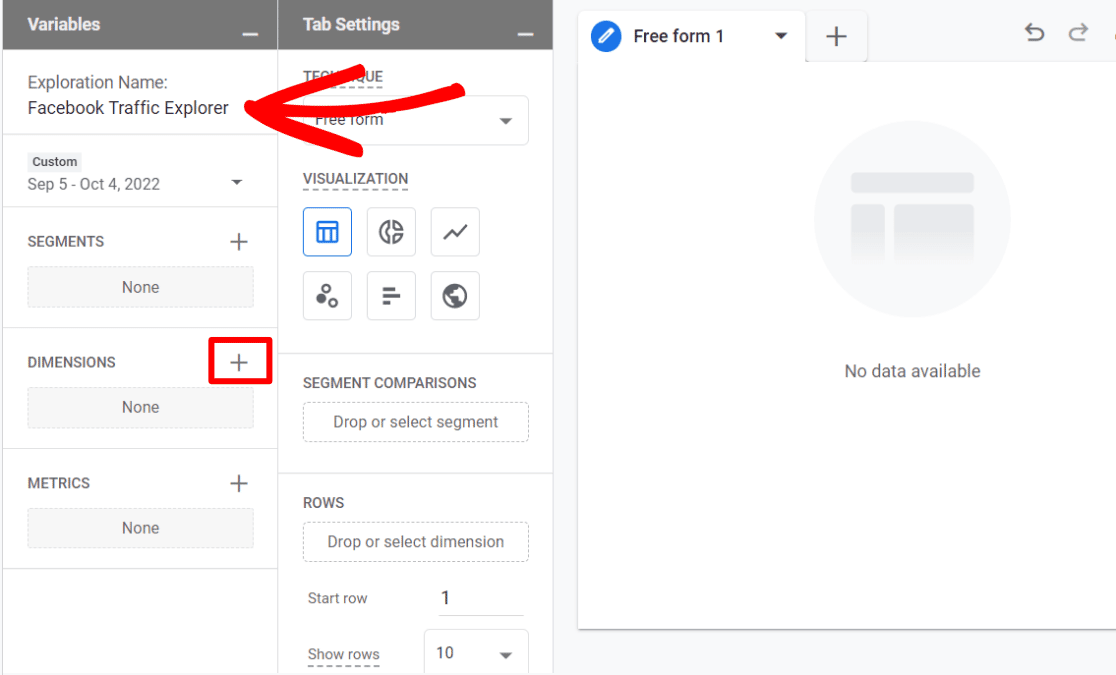Switch to the line chart visualization
Screen dimensions: 1116x675
455,231
